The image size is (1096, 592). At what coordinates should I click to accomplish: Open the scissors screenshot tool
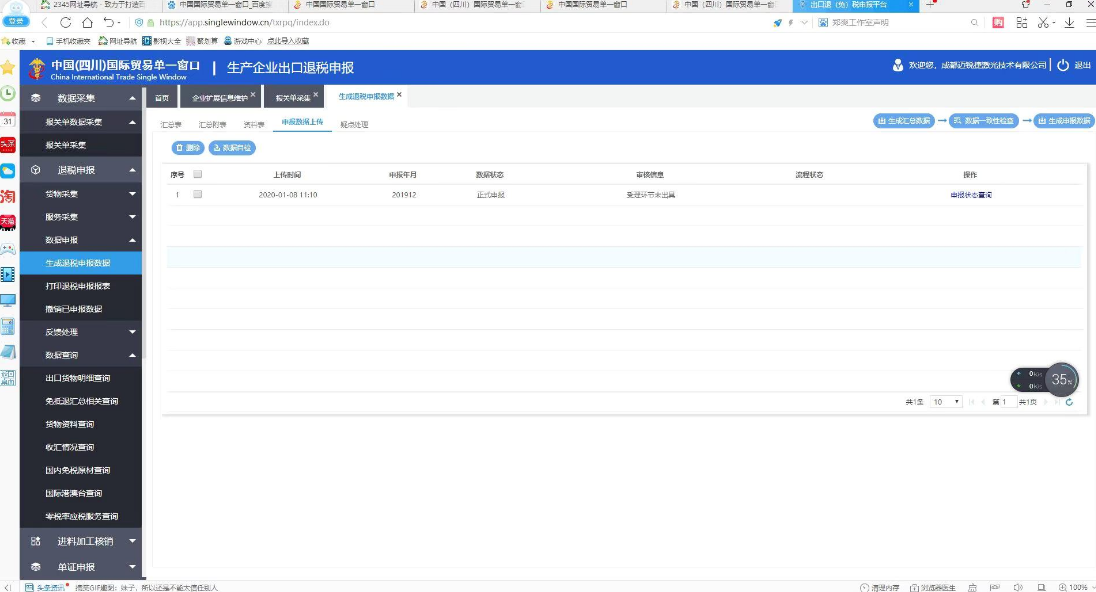pos(1043,22)
